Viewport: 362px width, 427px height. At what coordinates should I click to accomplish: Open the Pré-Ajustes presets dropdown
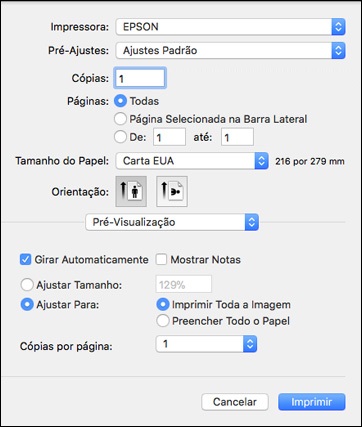pyautogui.click(x=230, y=51)
